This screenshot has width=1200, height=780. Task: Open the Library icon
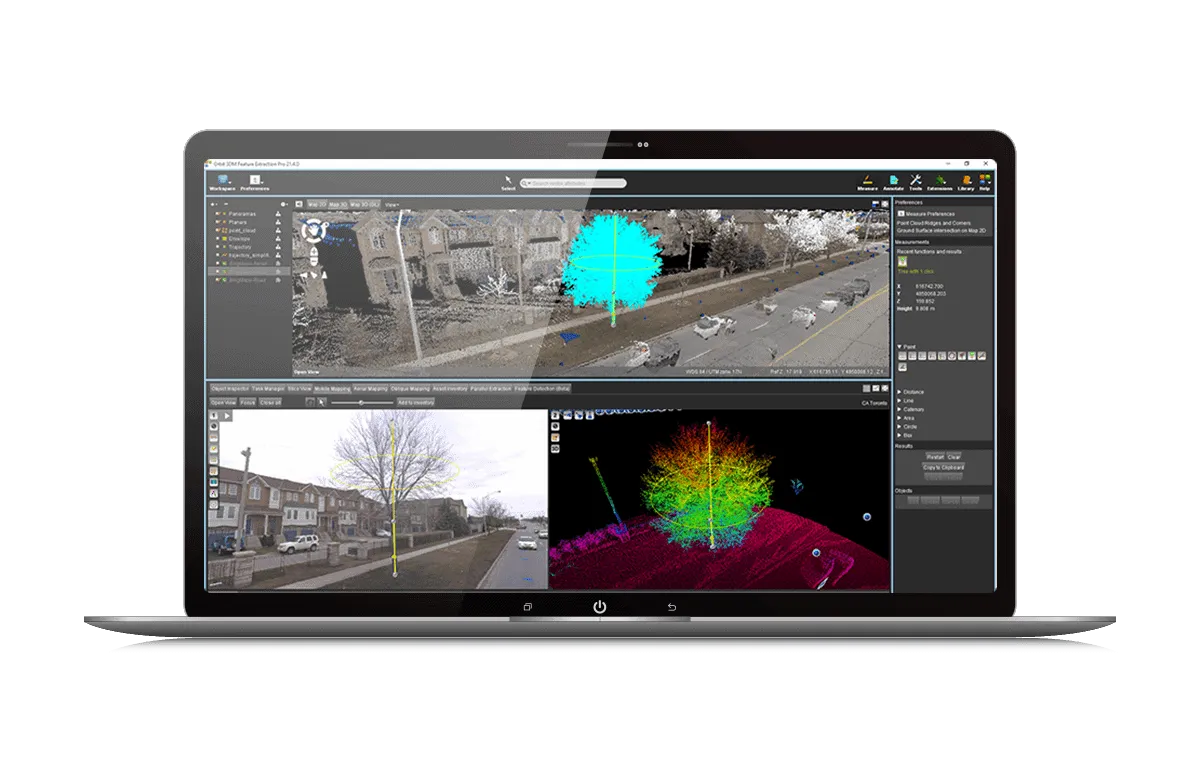[x=965, y=182]
